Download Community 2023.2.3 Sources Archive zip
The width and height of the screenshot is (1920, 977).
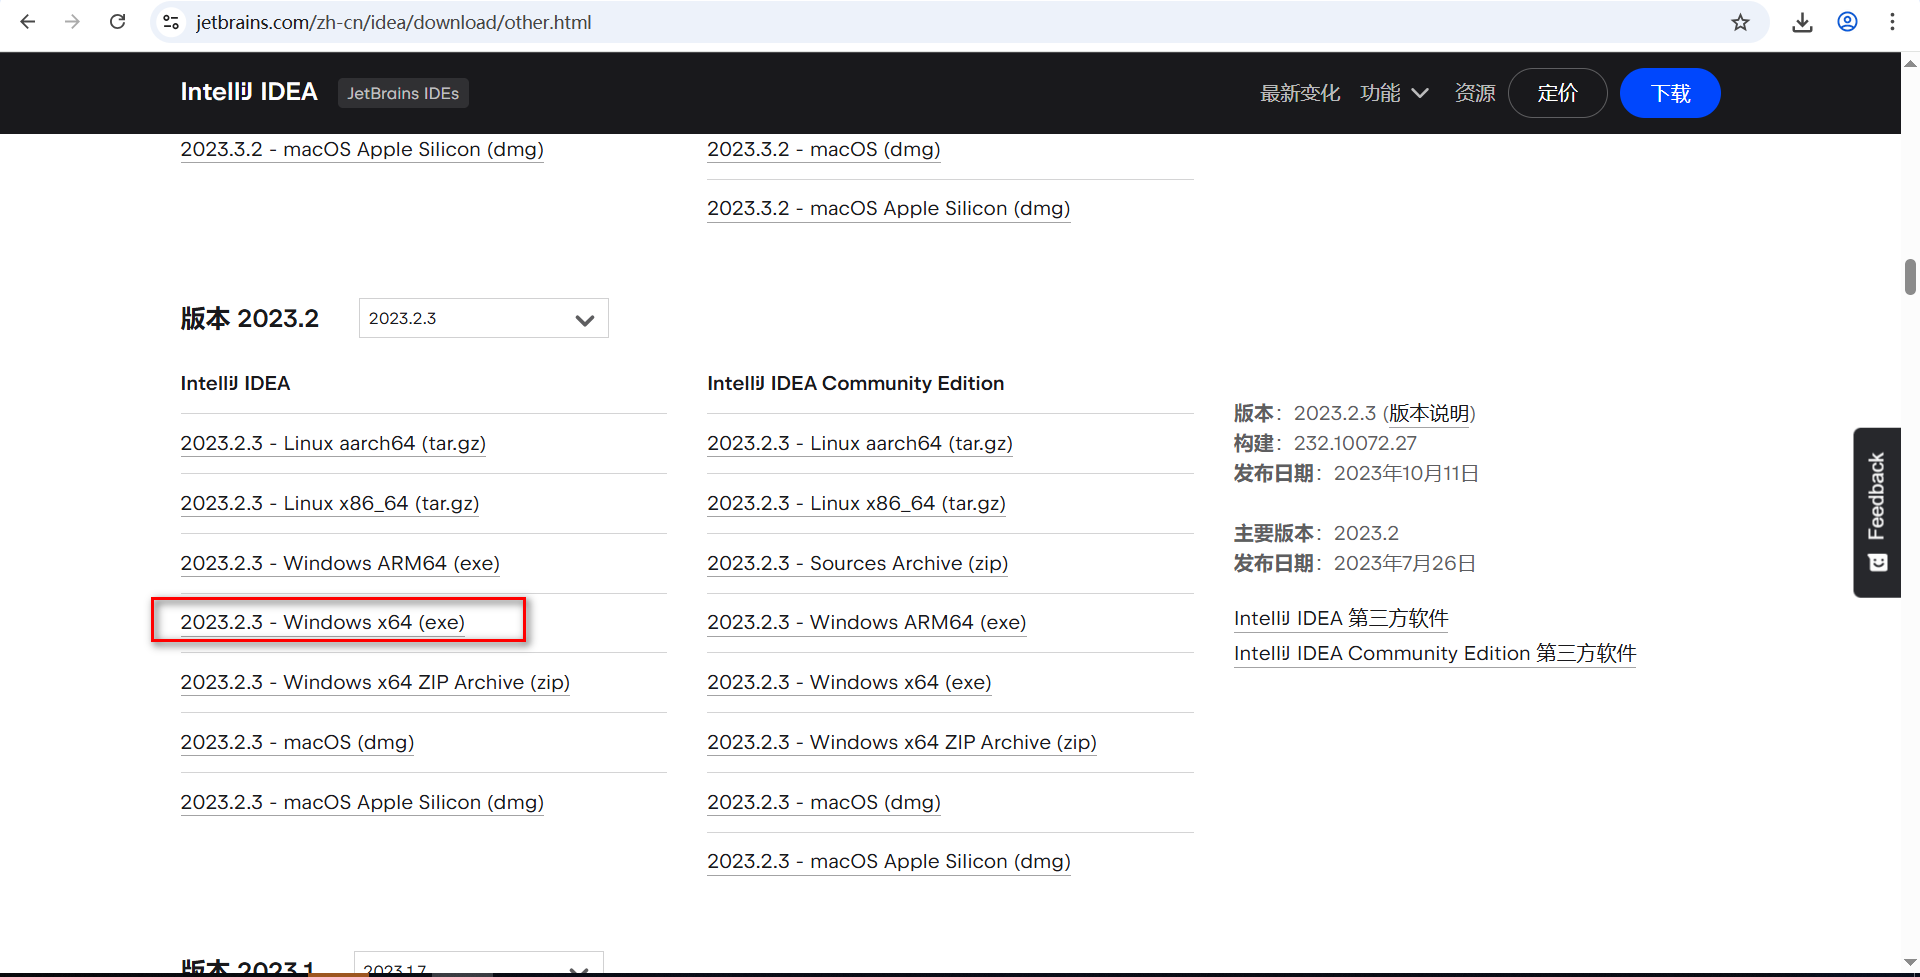[x=858, y=563]
